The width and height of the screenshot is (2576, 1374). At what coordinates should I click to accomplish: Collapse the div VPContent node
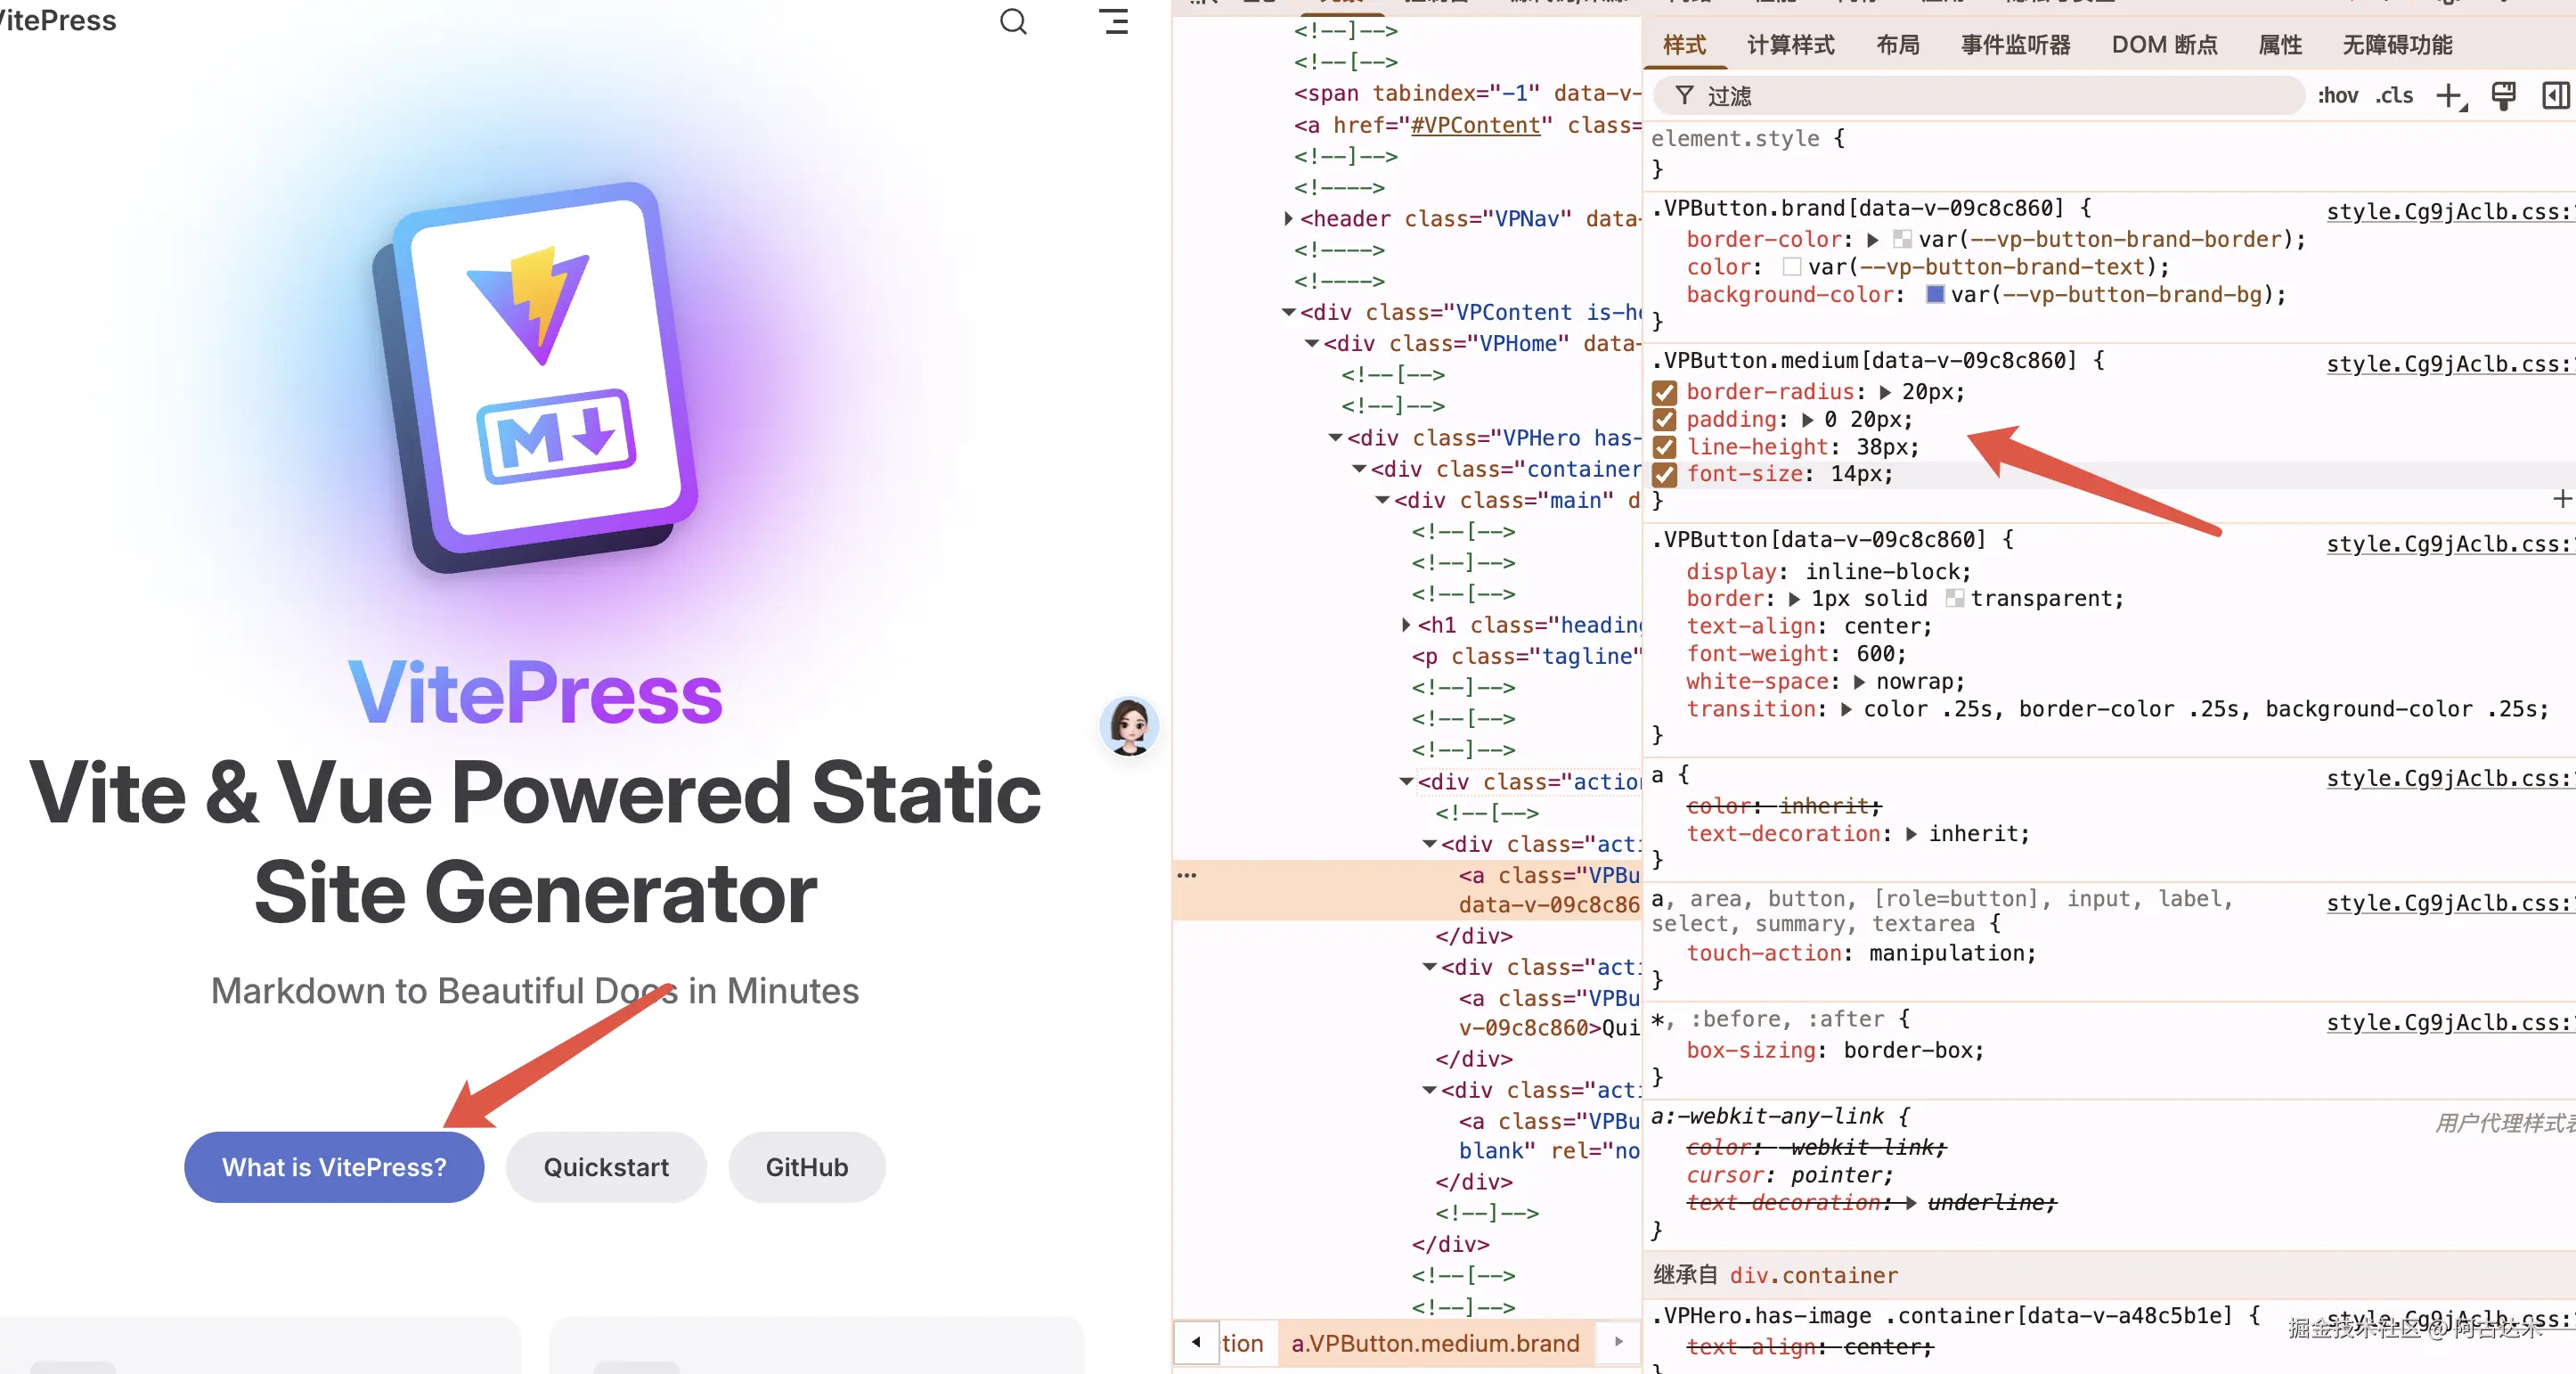pos(1289,312)
